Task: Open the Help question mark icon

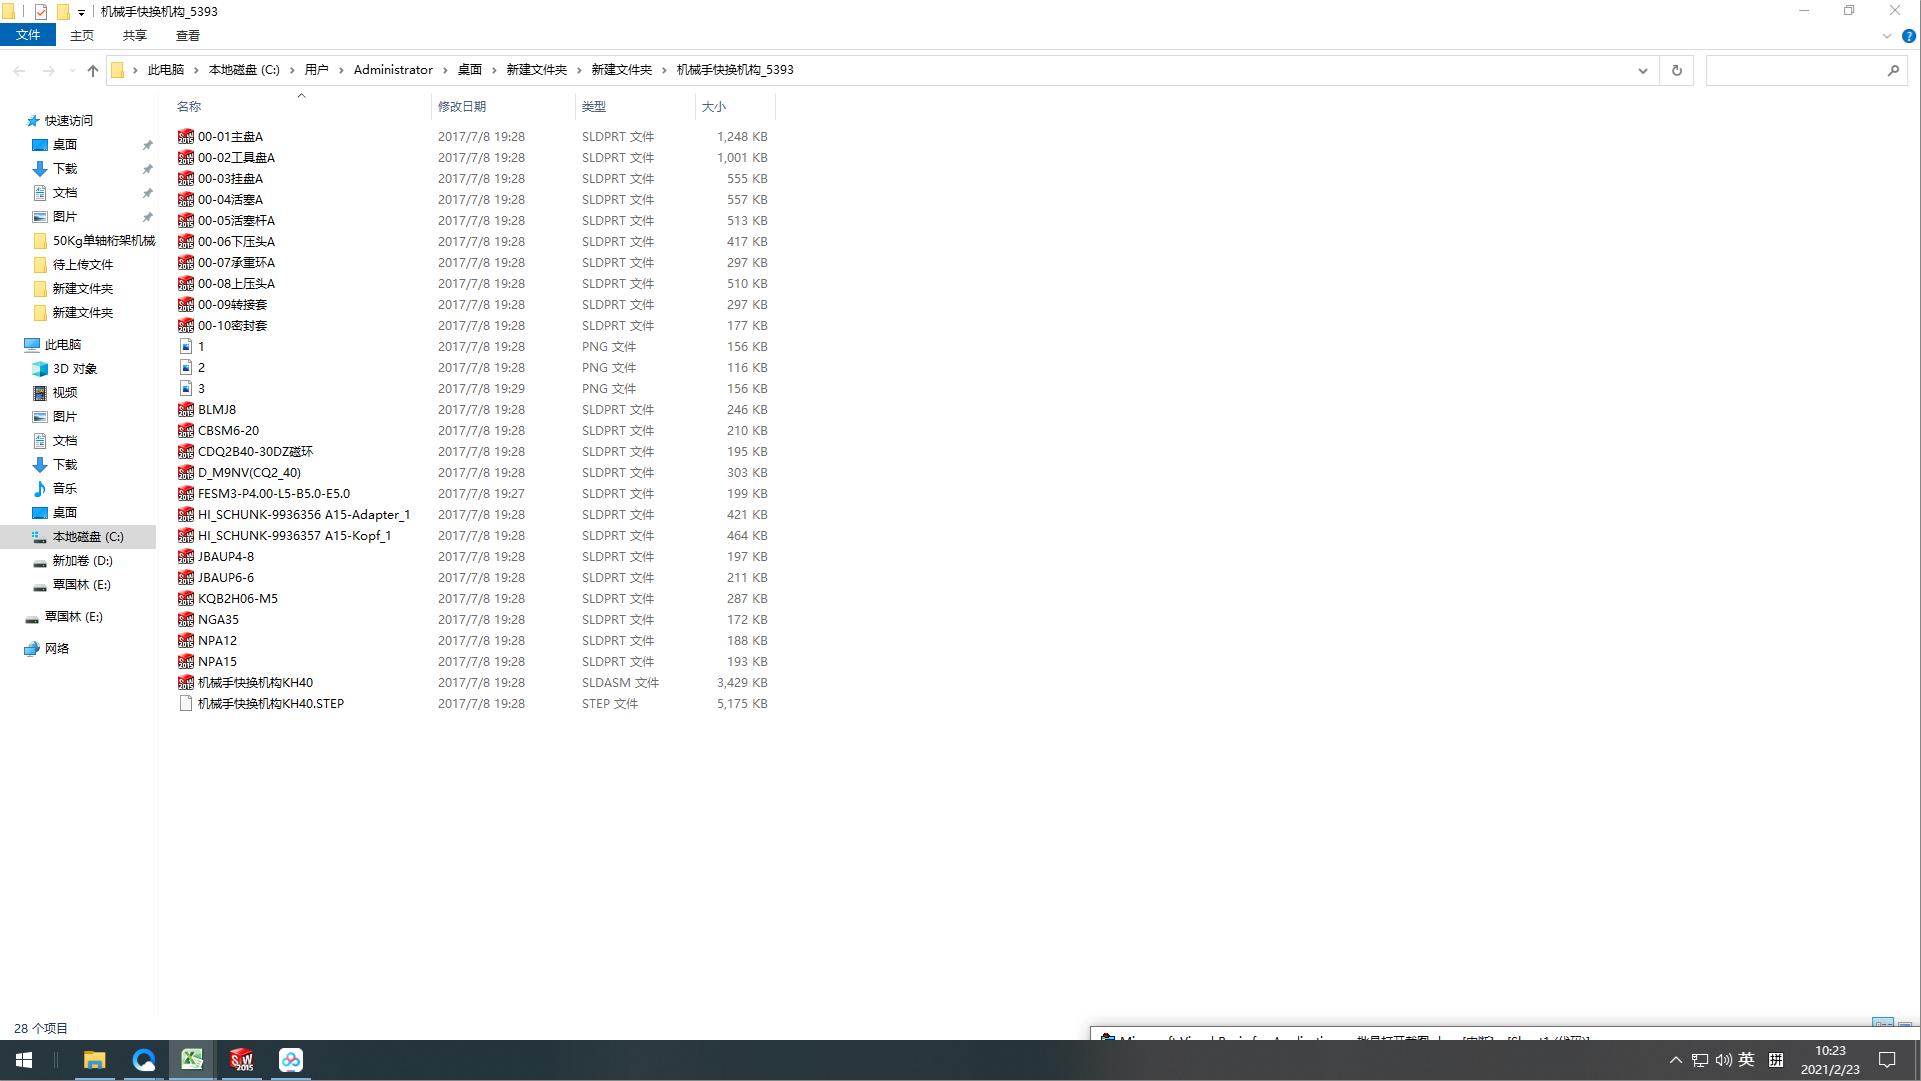Action: [1908, 36]
